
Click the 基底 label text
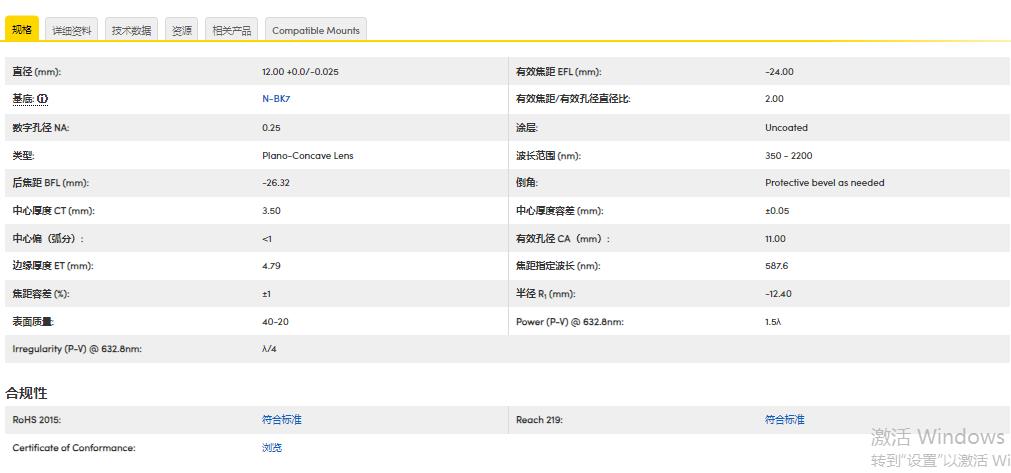coord(24,99)
